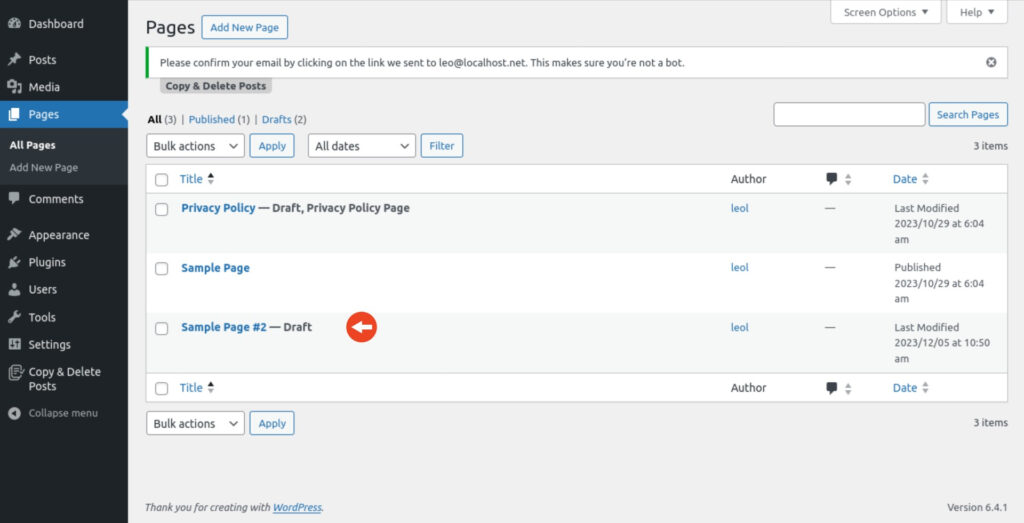Click the Settings sliders icon

(x=14, y=344)
